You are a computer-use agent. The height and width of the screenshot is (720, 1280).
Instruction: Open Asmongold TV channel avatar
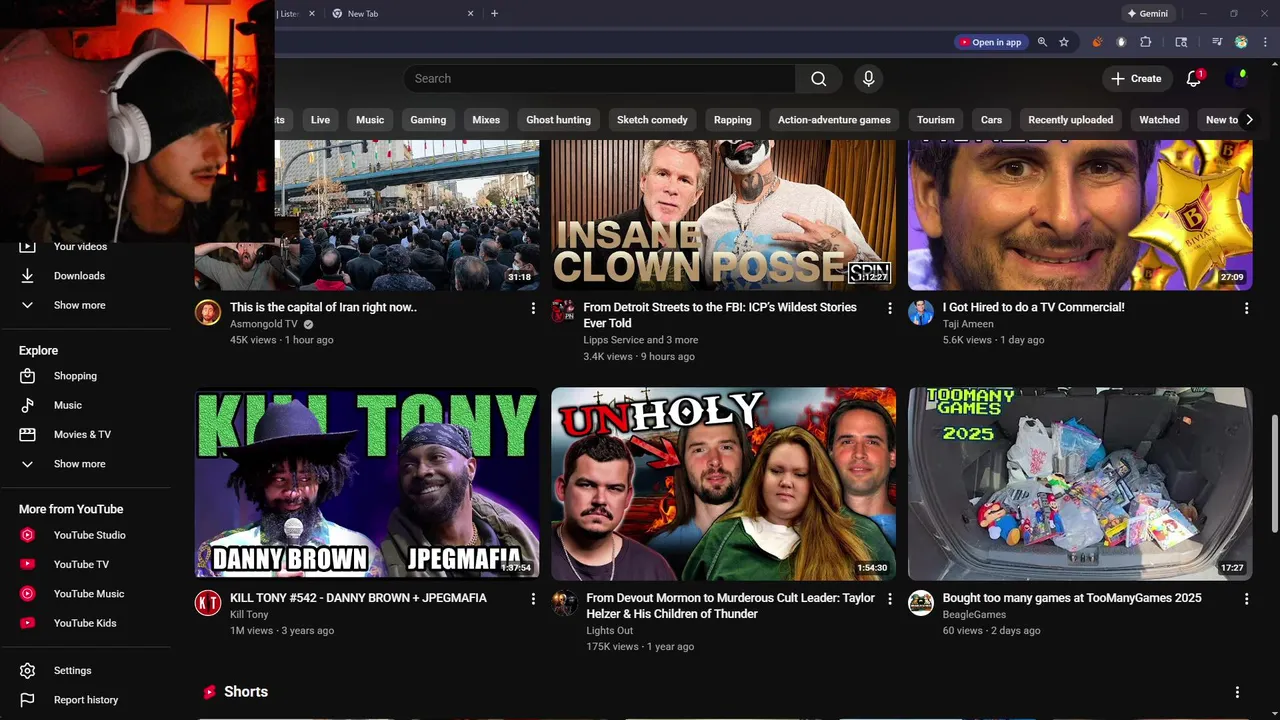pyautogui.click(x=208, y=311)
